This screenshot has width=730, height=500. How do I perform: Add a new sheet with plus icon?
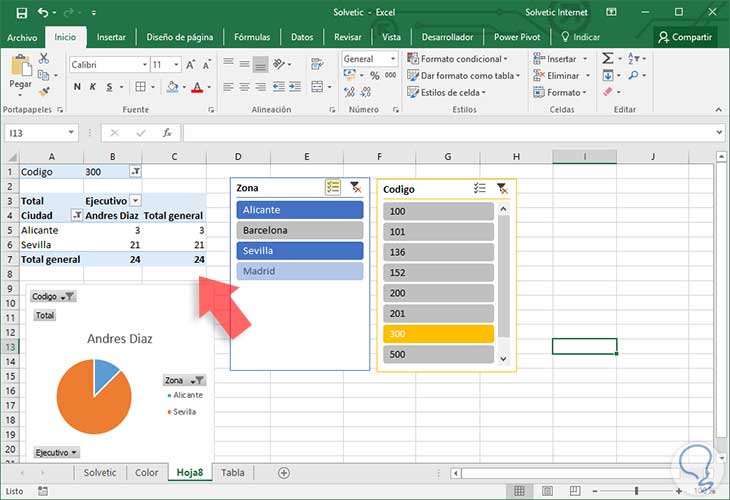tap(284, 473)
